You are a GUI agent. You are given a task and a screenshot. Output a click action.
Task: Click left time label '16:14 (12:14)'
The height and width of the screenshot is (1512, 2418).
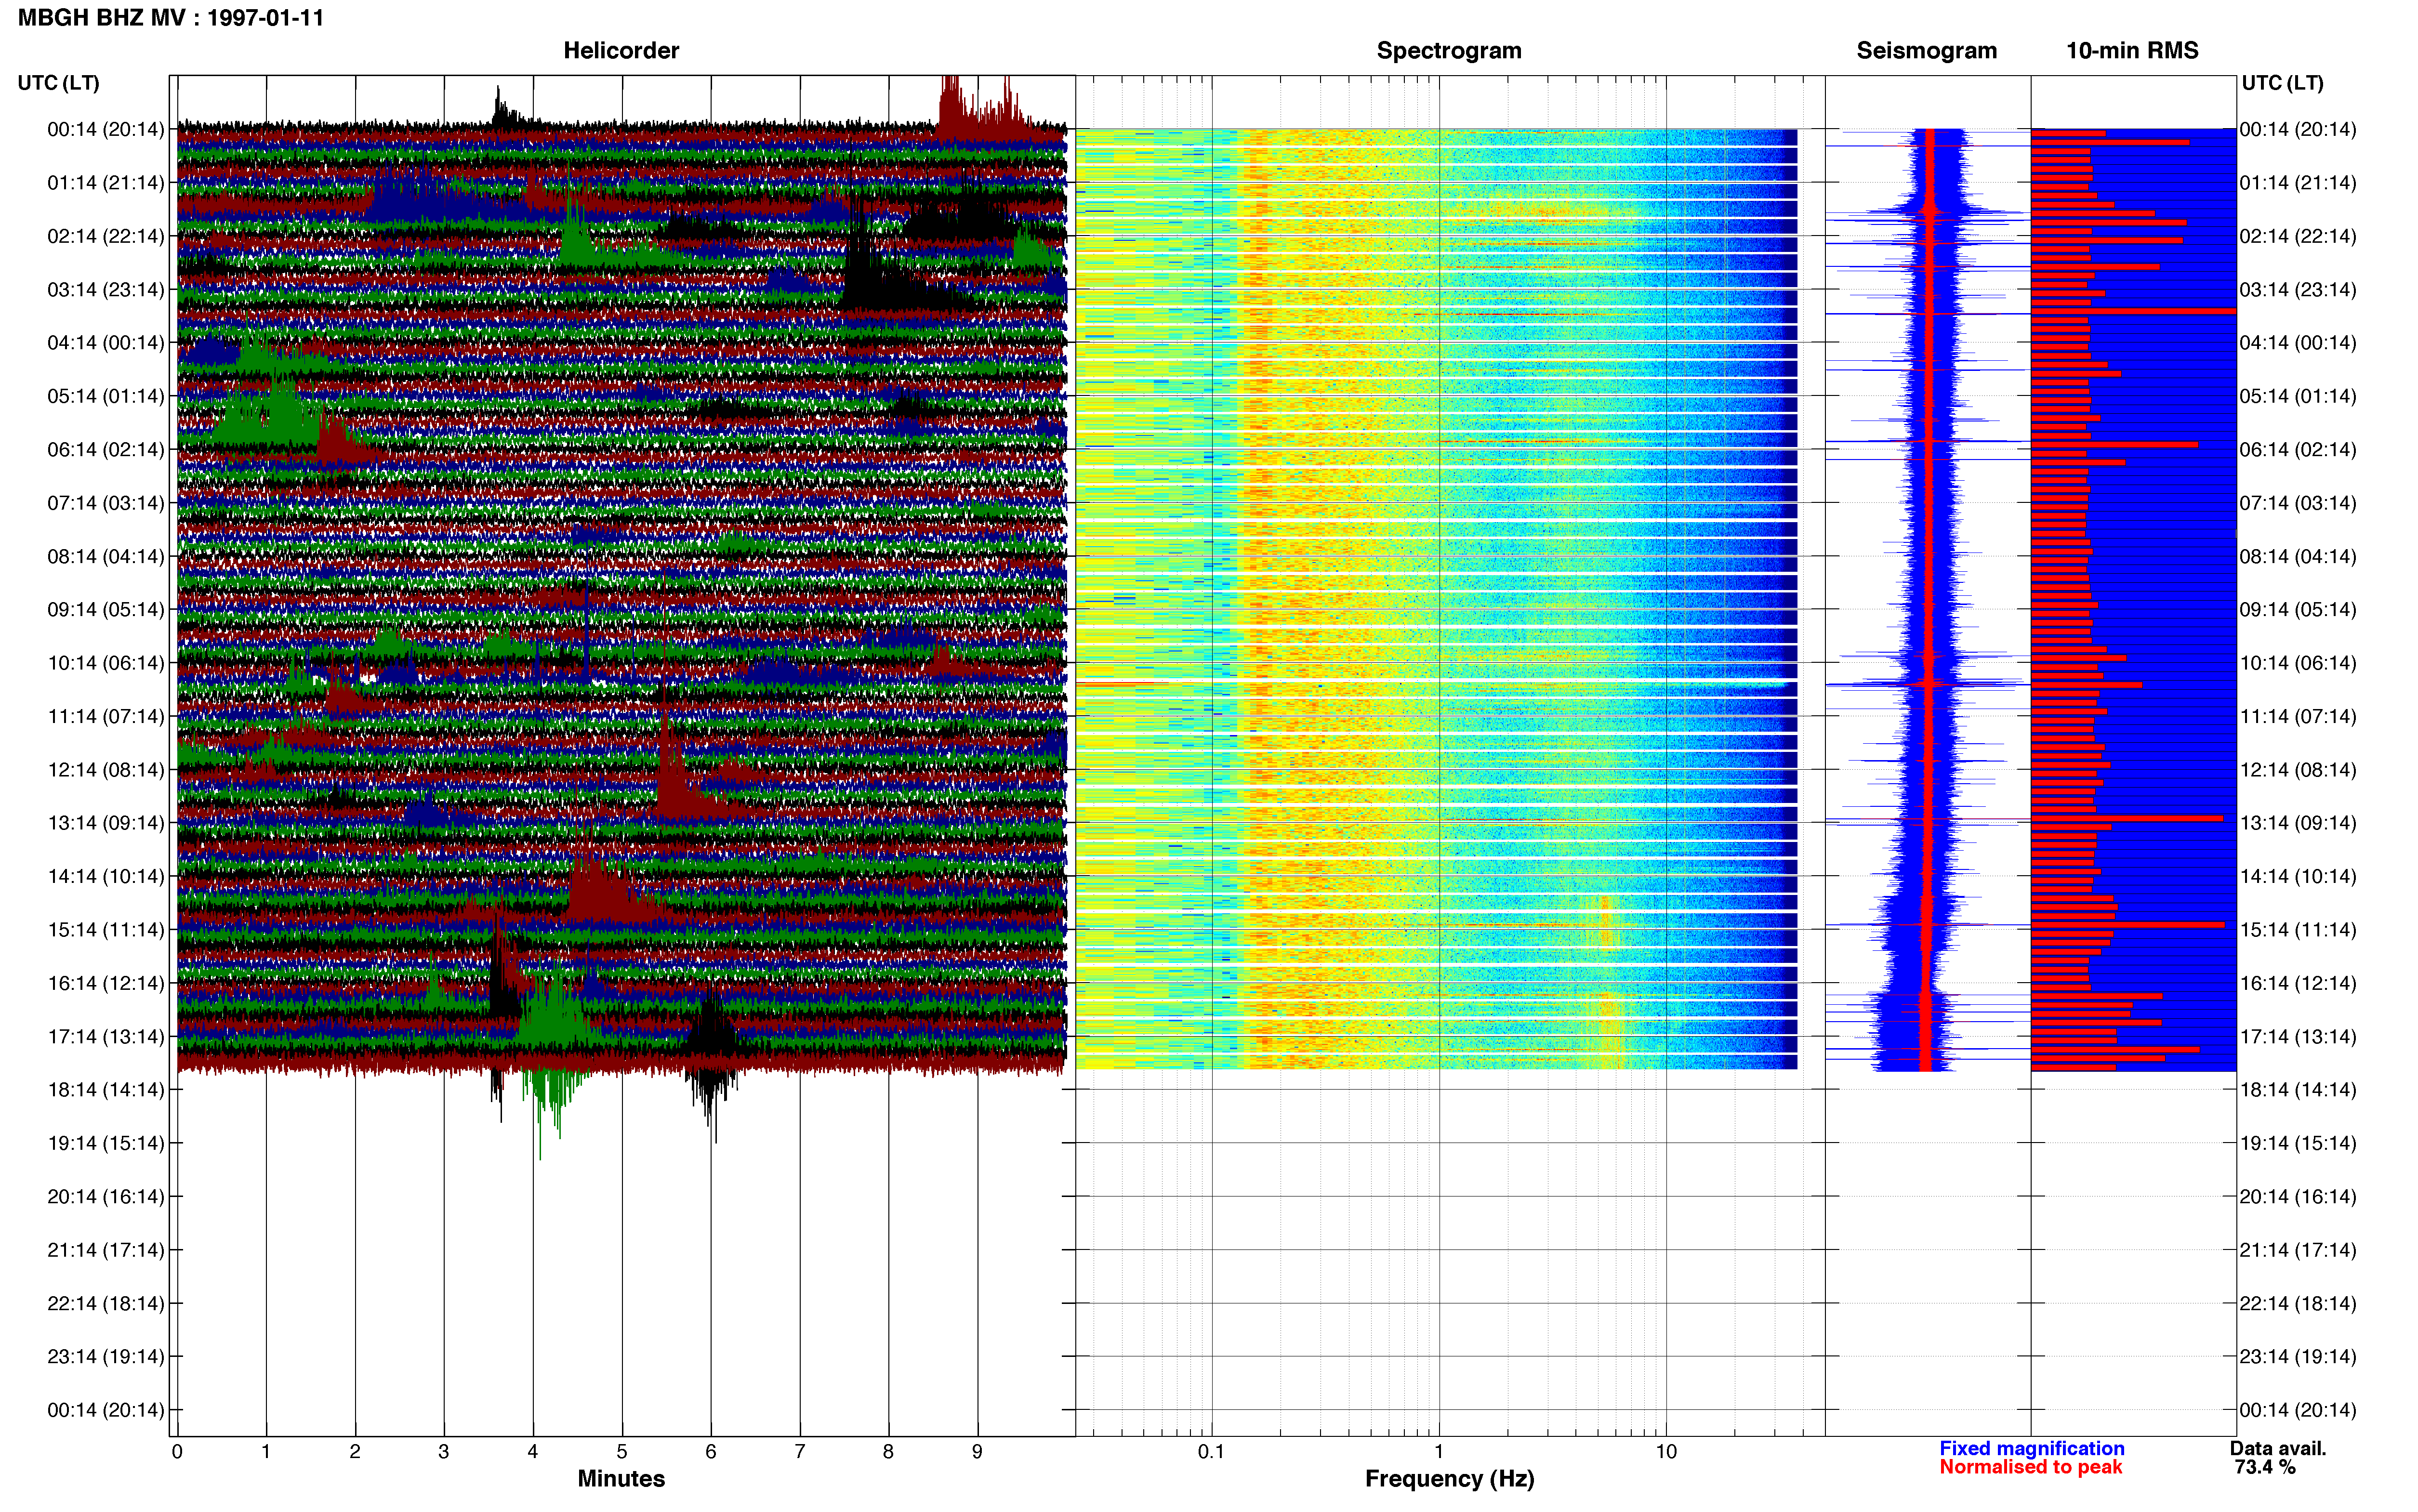[x=105, y=983]
